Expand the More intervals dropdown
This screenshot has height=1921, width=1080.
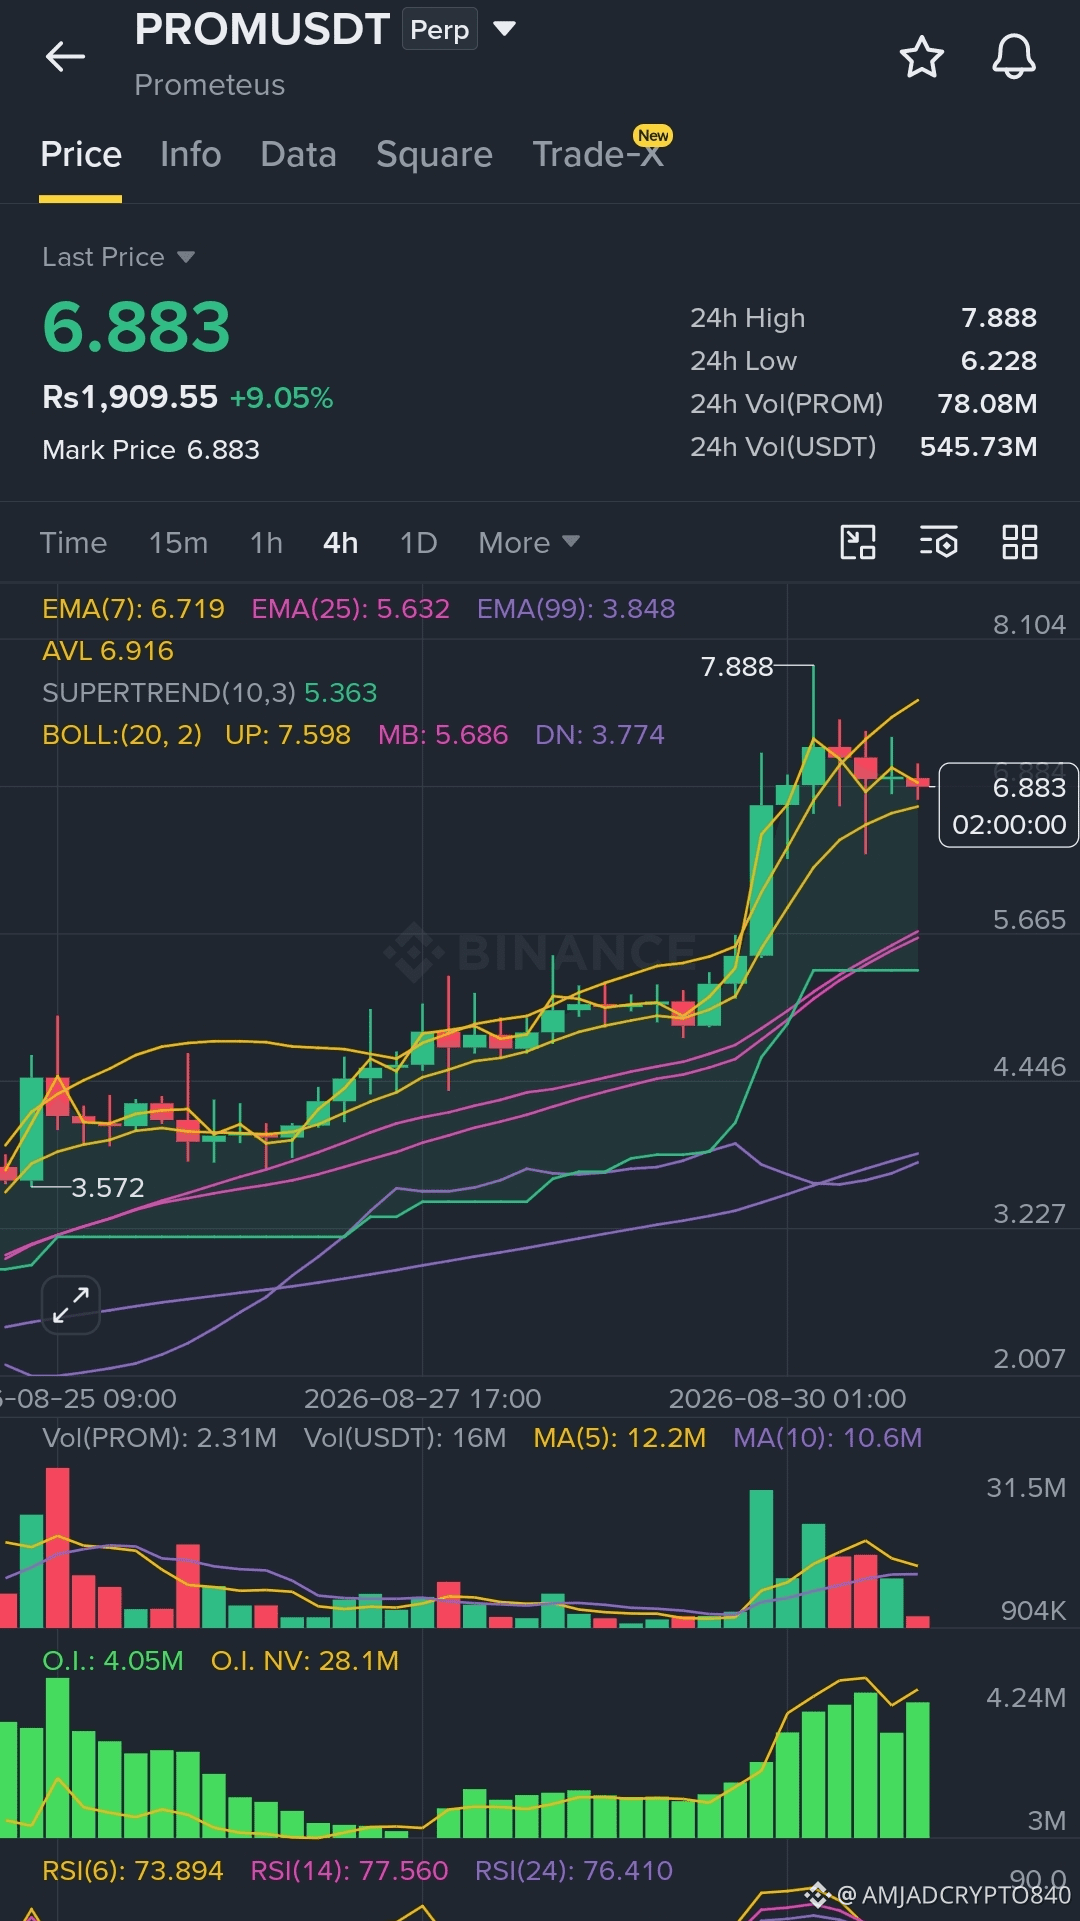click(x=528, y=543)
